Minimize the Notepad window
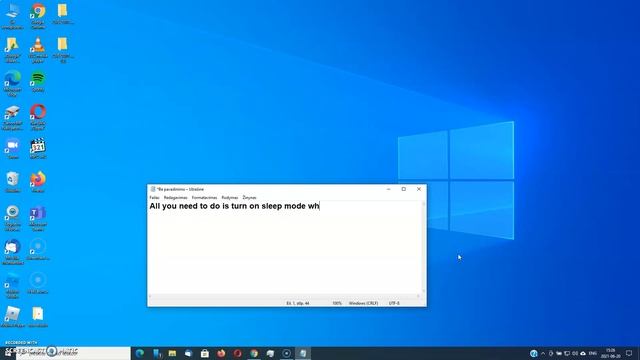This screenshot has height=360, width=640. 389,189
